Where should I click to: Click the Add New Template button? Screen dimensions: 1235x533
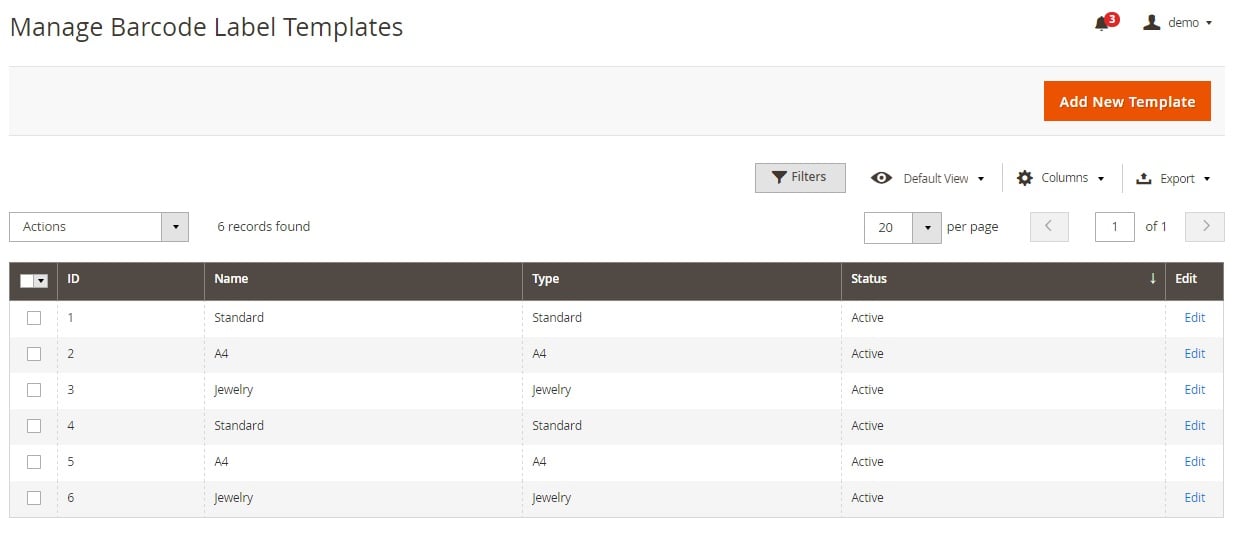coord(1127,102)
